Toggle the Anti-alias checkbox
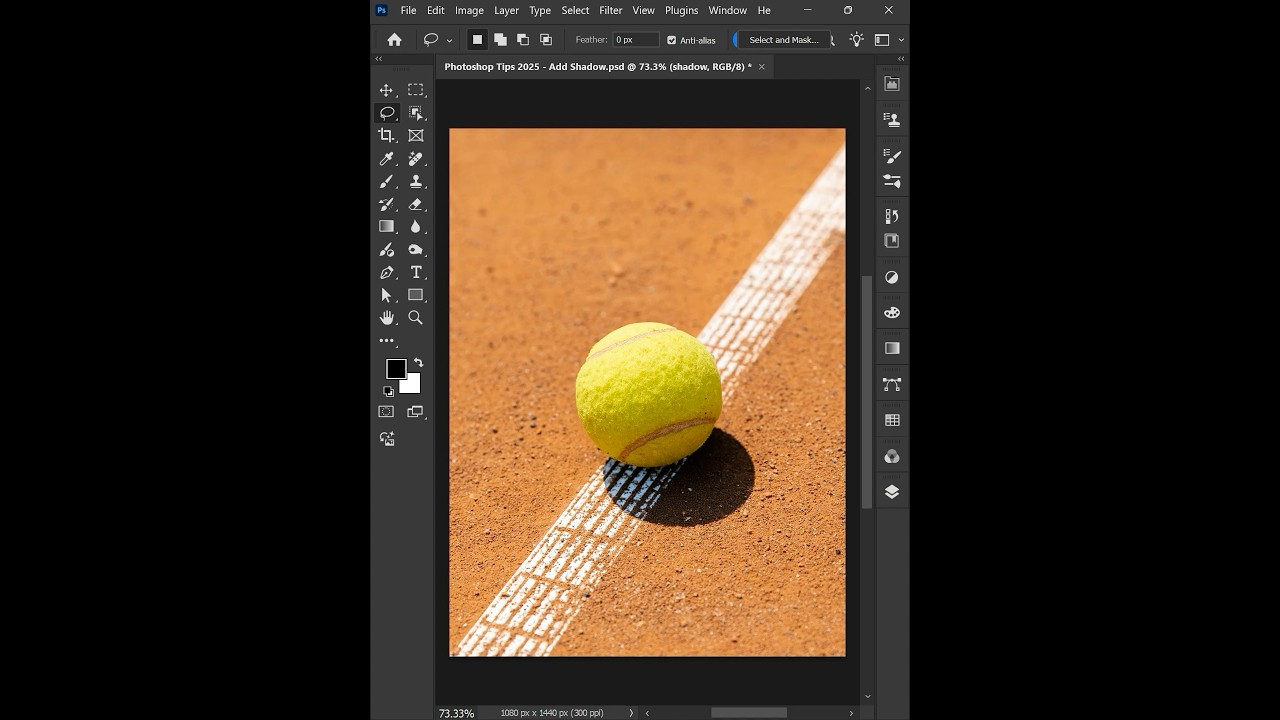The height and width of the screenshot is (720, 1280). click(672, 40)
